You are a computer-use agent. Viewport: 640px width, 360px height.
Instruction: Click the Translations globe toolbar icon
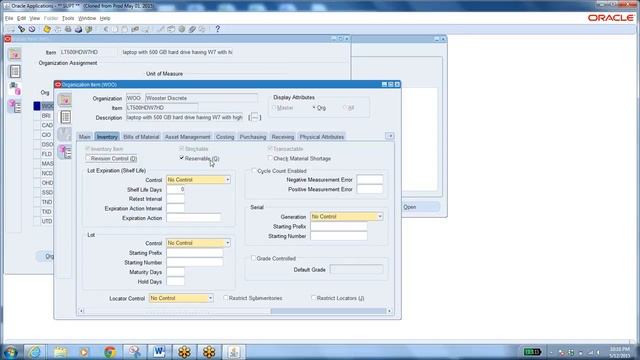[182, 29]
